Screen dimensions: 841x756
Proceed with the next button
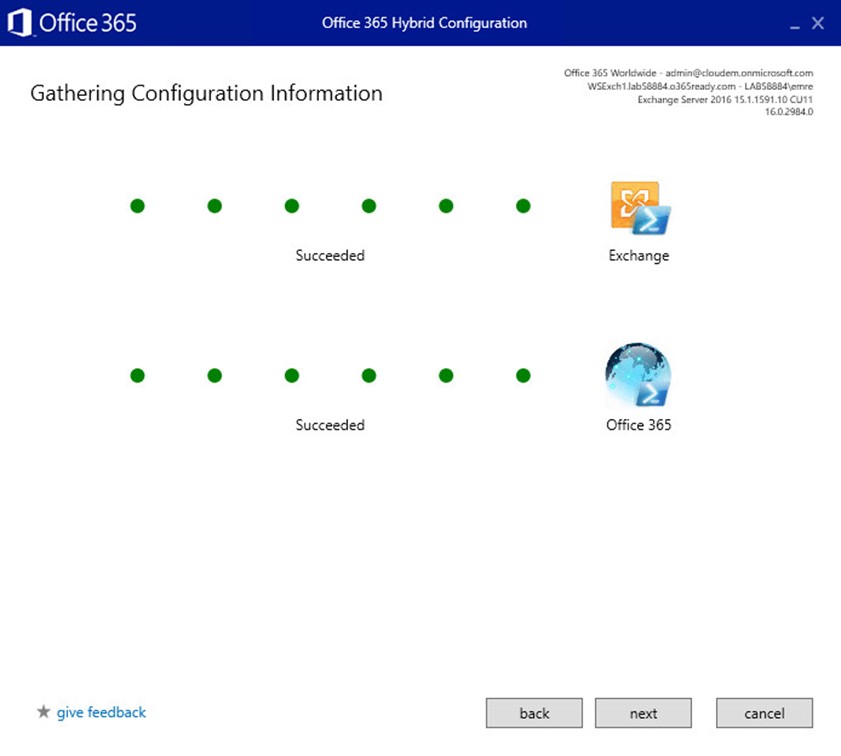[x=643, y=713]
